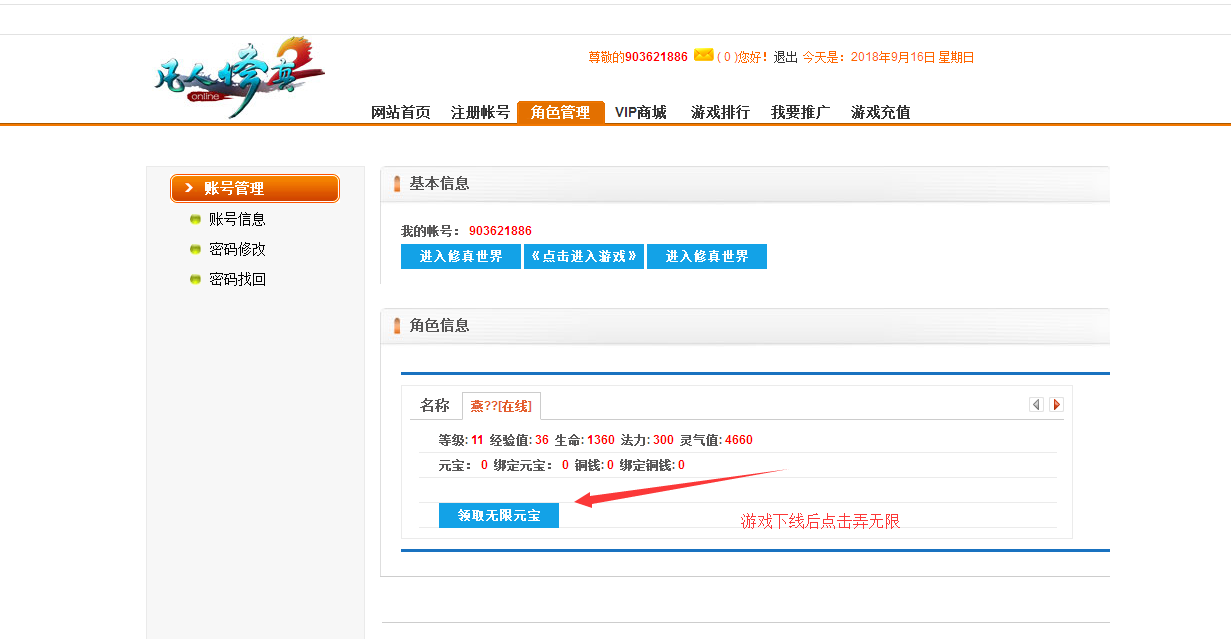Open 游戏排行 navigation item
The image size is (1231, 639).
720,112
